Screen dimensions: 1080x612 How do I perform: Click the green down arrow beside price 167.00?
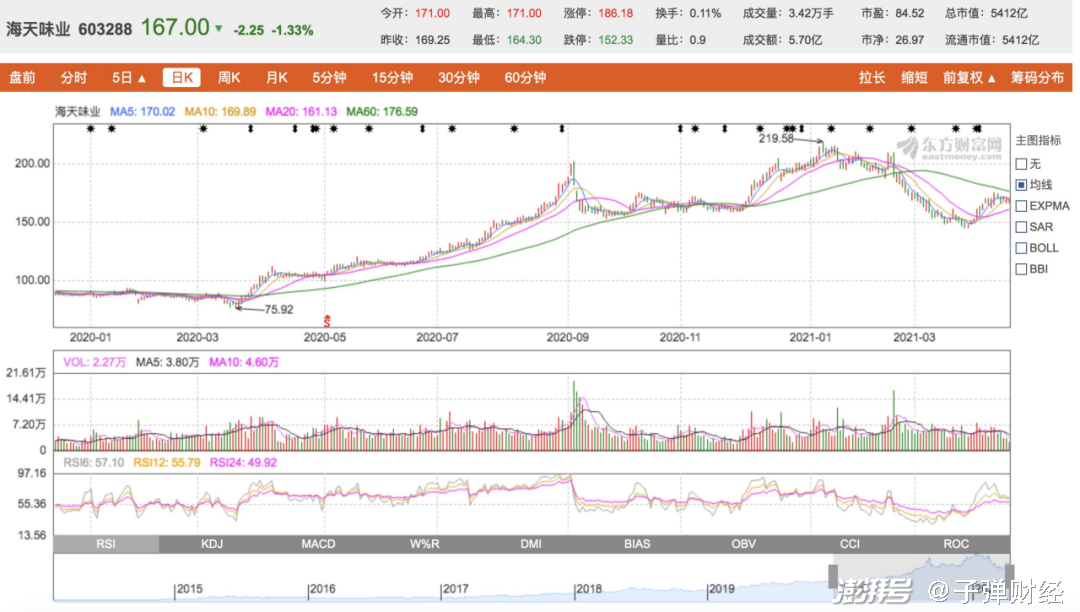point(219,29)
